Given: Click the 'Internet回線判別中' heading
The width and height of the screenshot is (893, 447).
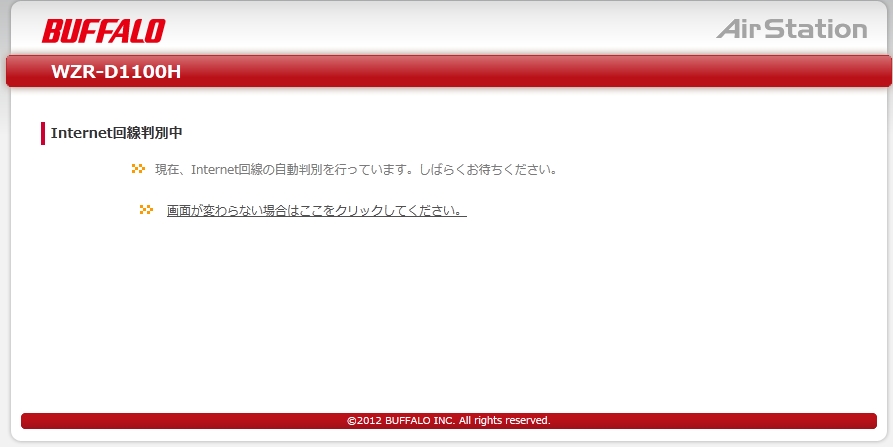Looking at the screenshot, I should (x=117, y=133).
